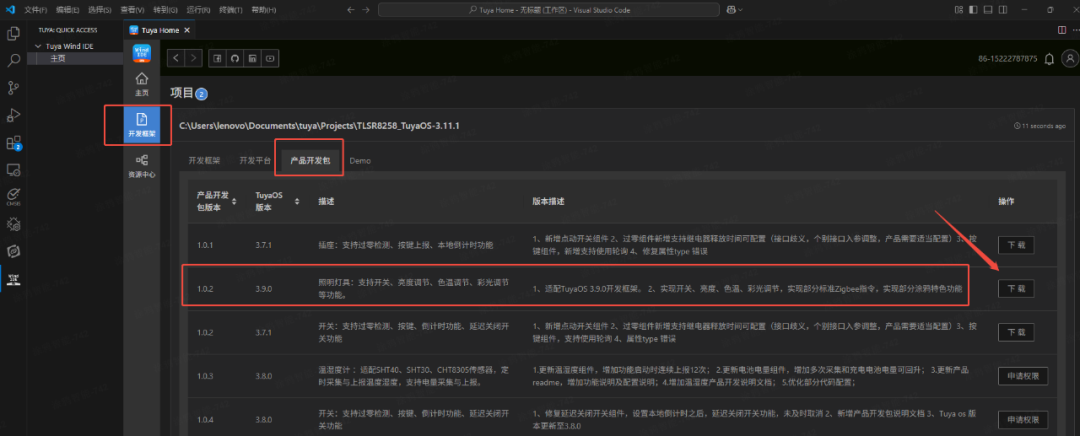
Task: Open the 转到(G) menu
Action: 165,10
